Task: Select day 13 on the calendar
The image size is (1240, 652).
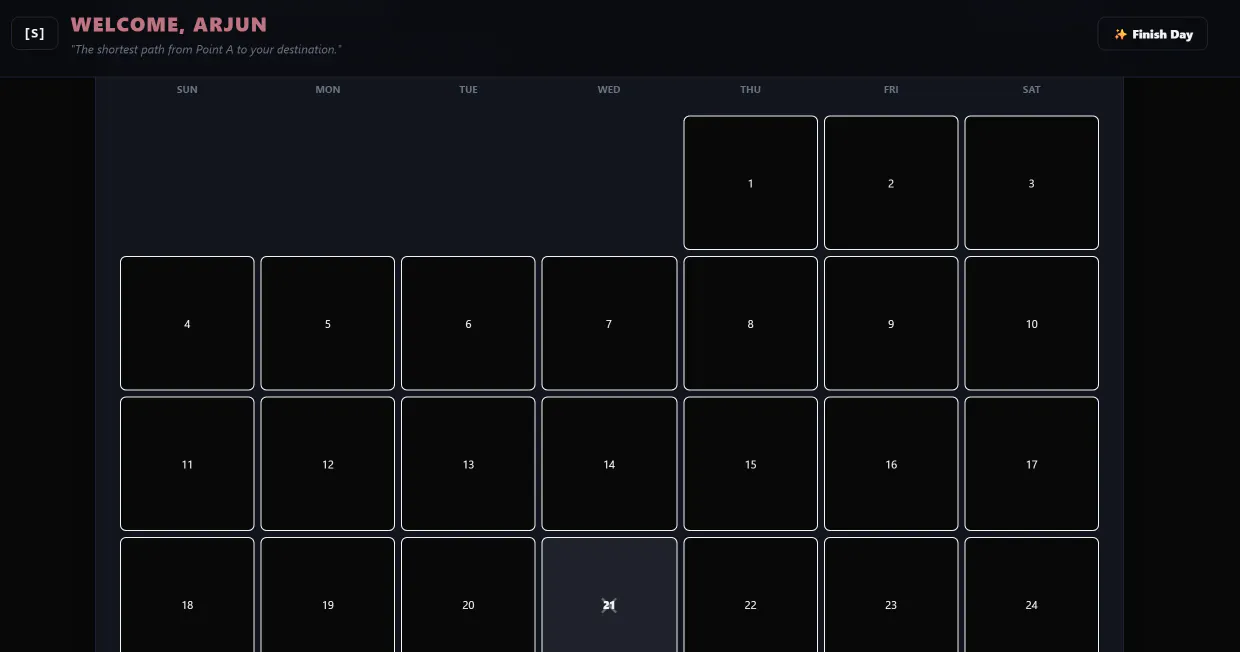Action: [x=468, y=464]
